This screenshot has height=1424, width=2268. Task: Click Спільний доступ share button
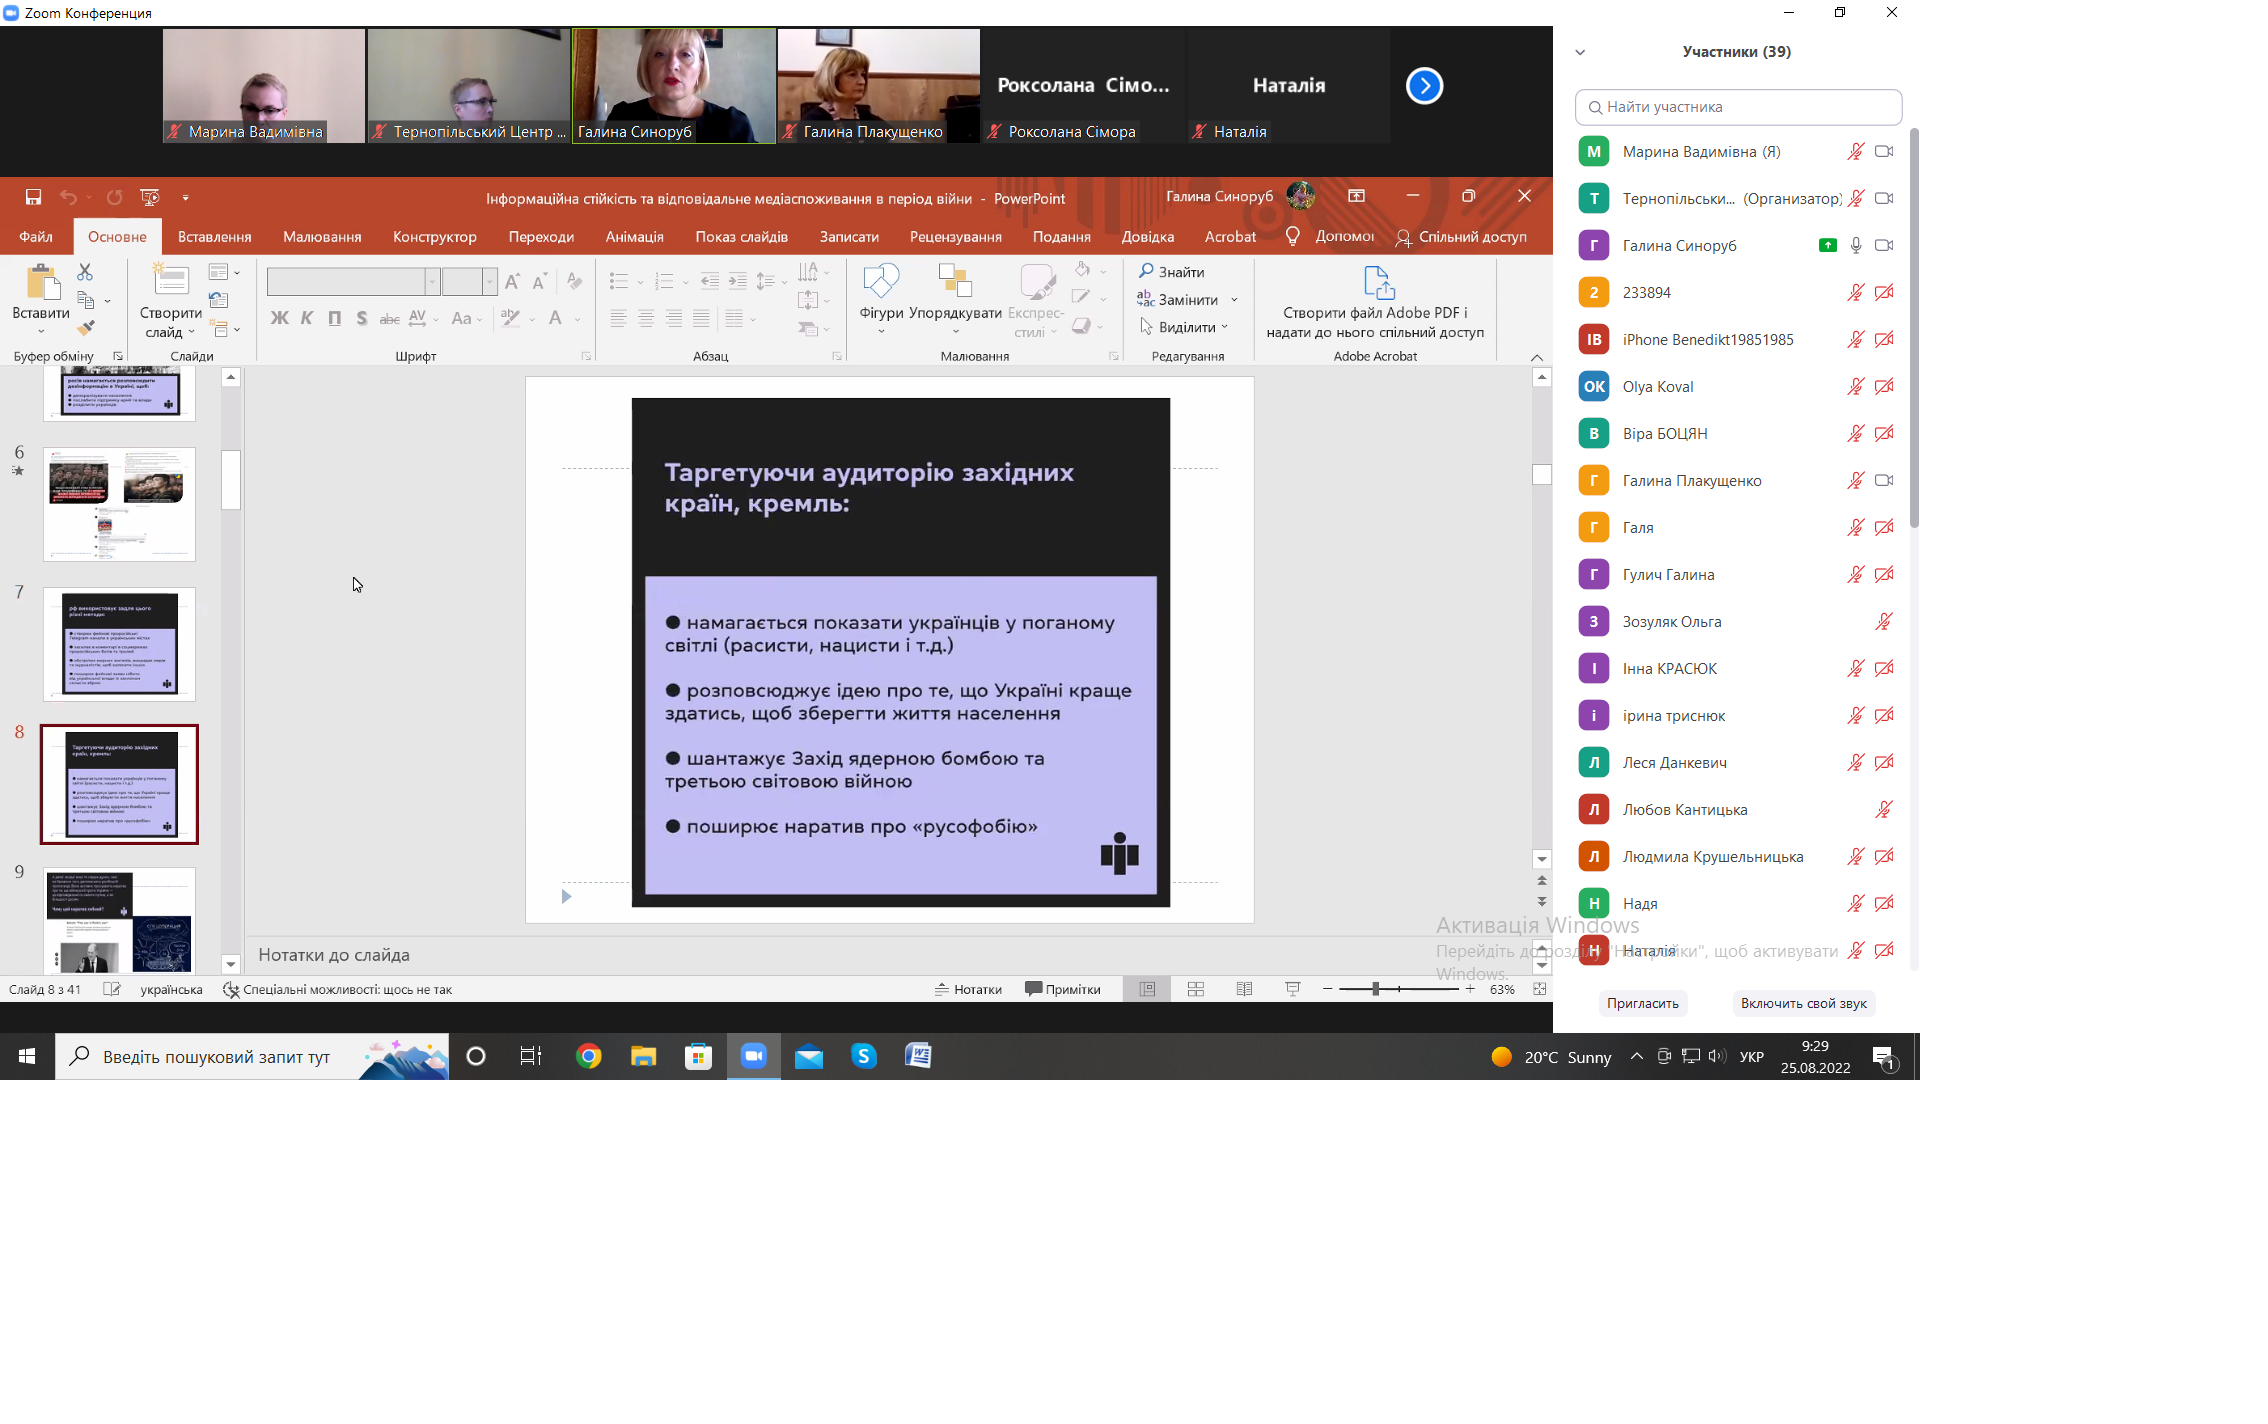[1461, 236]
